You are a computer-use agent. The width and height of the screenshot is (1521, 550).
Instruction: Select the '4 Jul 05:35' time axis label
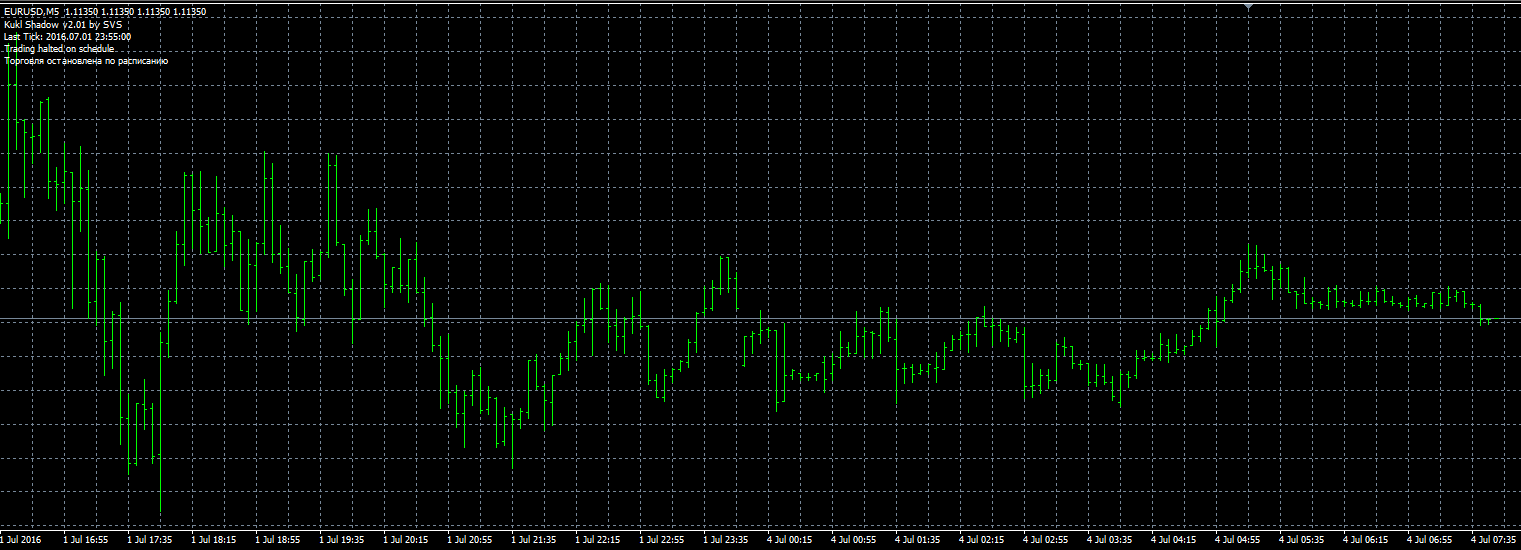(1301, 540)
